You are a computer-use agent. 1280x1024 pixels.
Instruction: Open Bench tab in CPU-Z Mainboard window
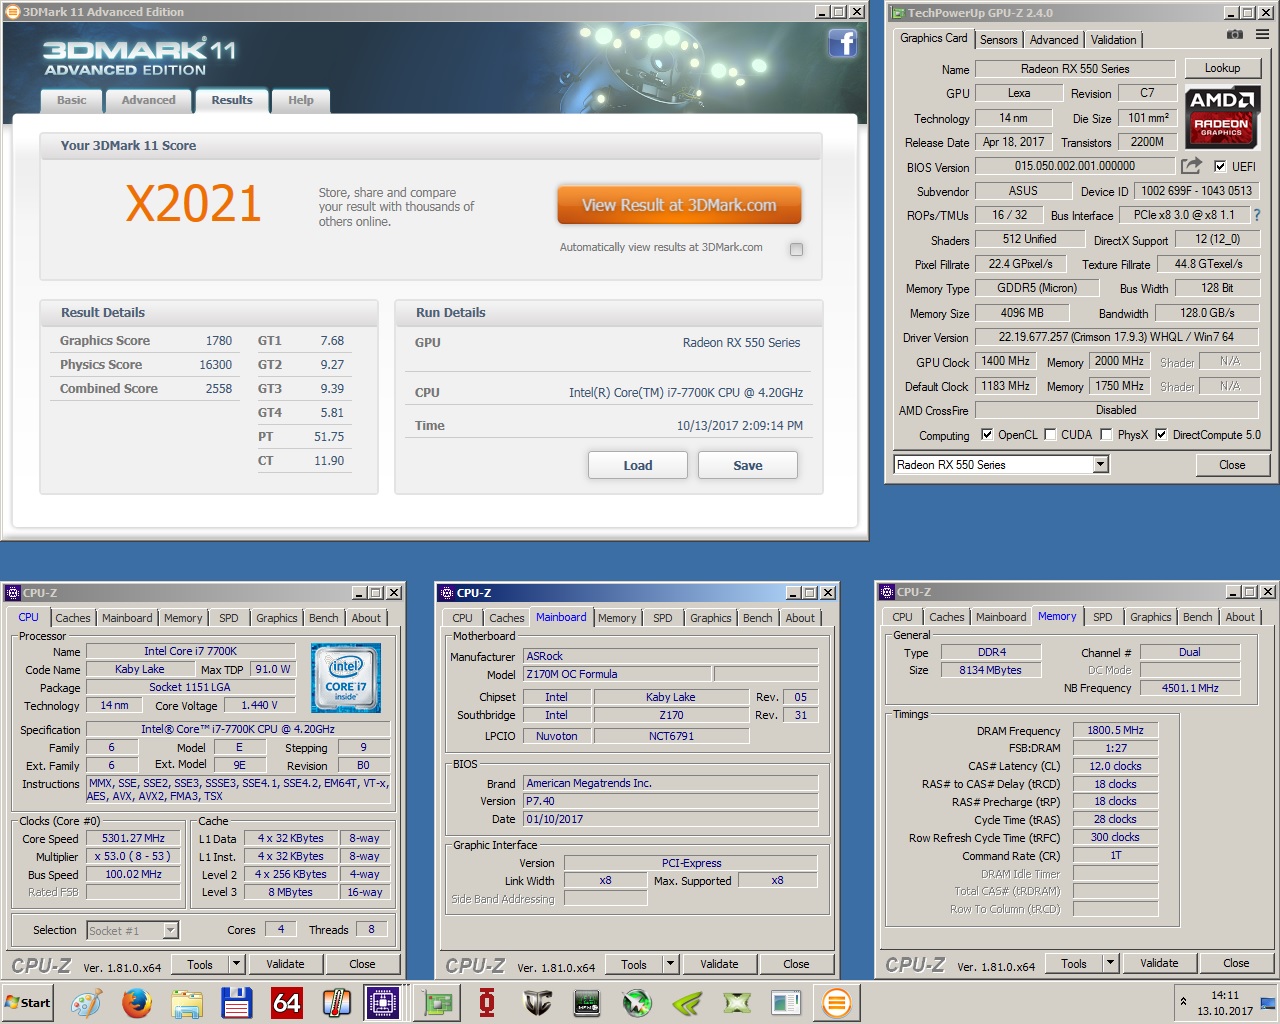point(758,619)
